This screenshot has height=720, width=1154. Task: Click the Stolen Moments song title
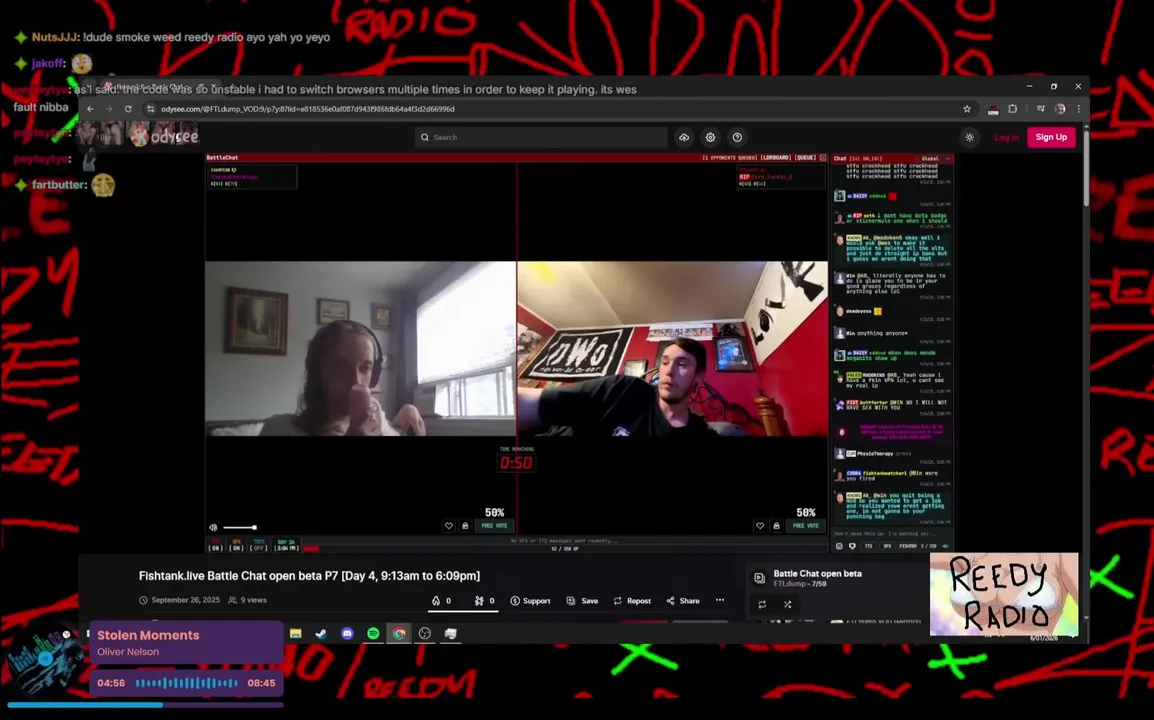coord(148,635)
